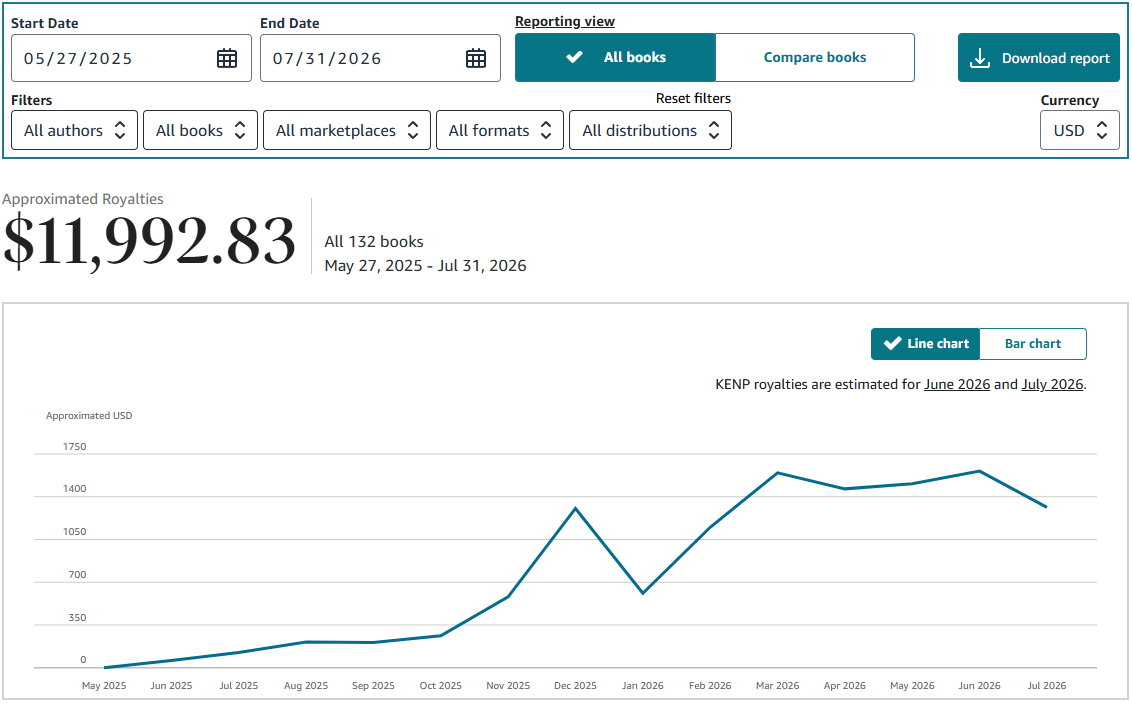
Task: Open the Start Date calendar picker icon
Action: click(x=227, y=58)
